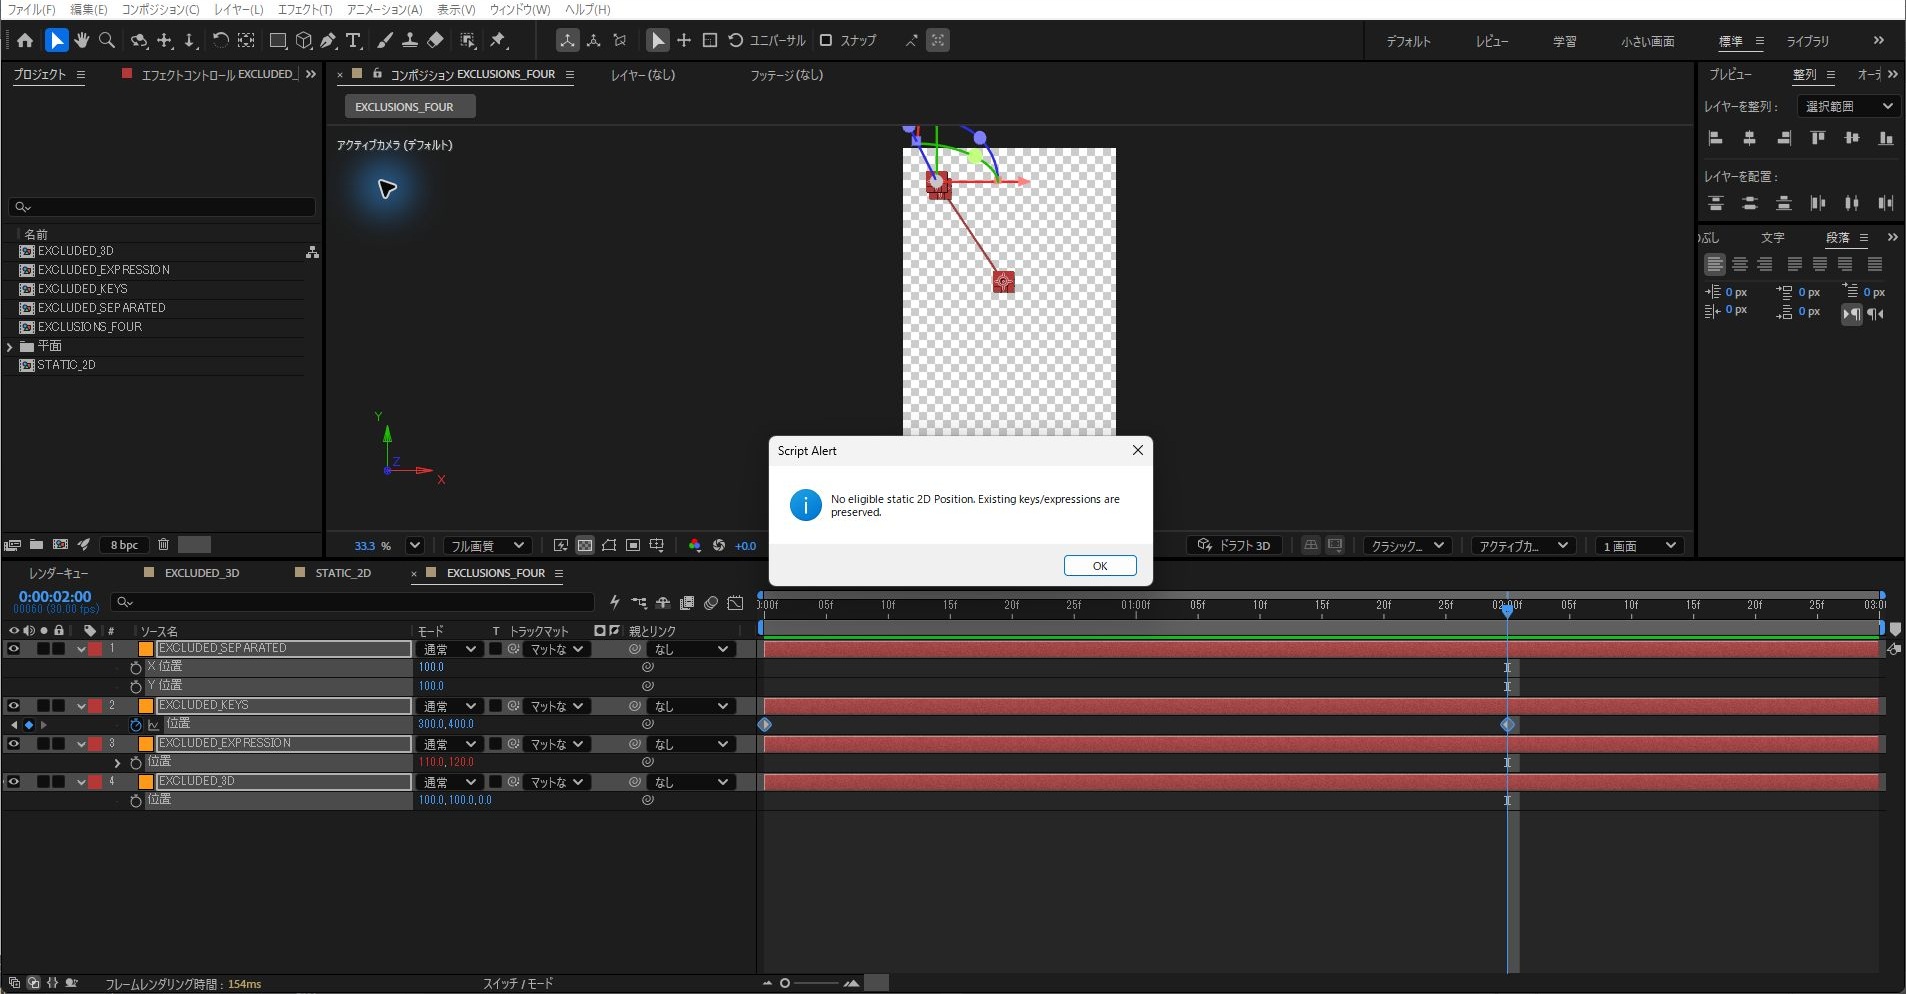This screenshot has width=1906, height=994.
Task: Open the viewer resolution dropdown フル画質
Action: coord(486,545)
